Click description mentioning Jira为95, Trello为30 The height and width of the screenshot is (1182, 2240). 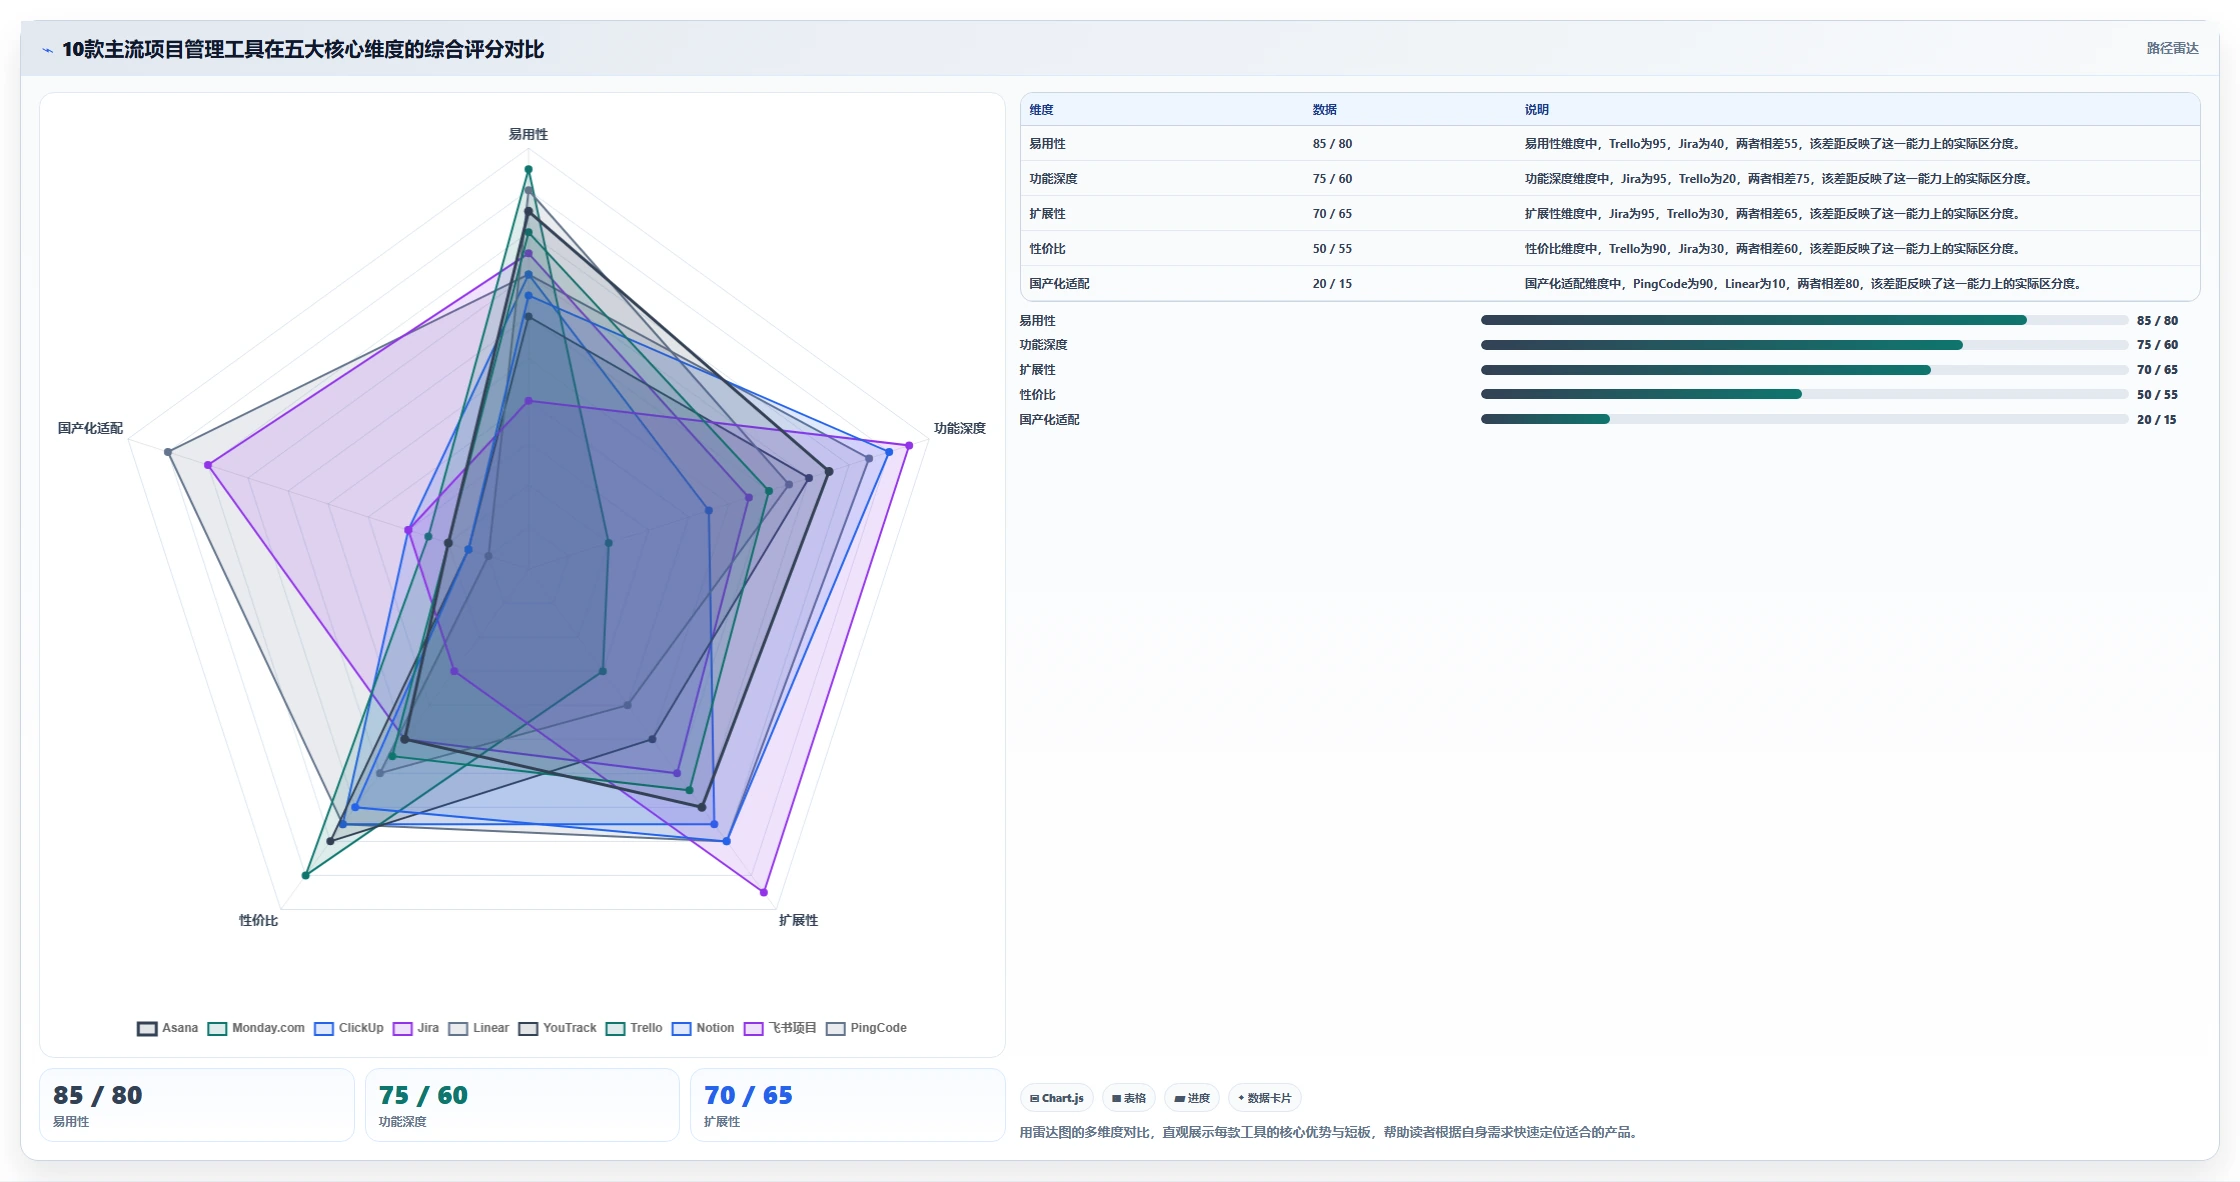point(1773,214)
